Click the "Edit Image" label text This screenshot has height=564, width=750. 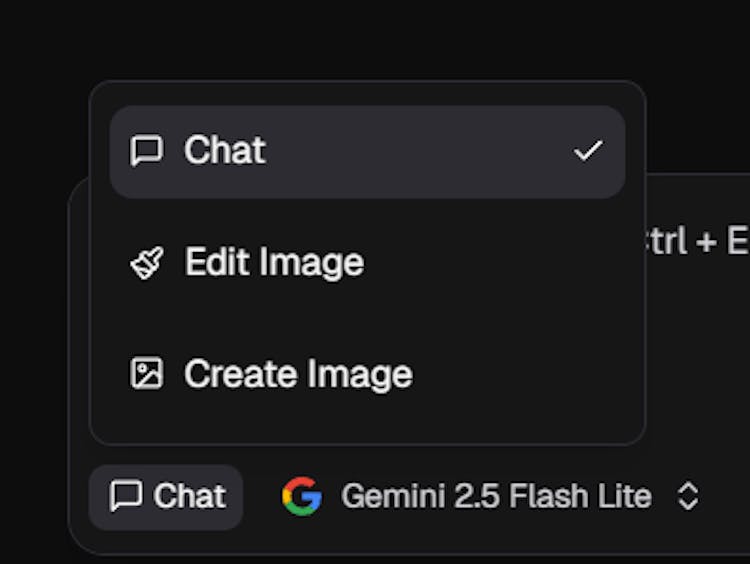pos(274,263)
